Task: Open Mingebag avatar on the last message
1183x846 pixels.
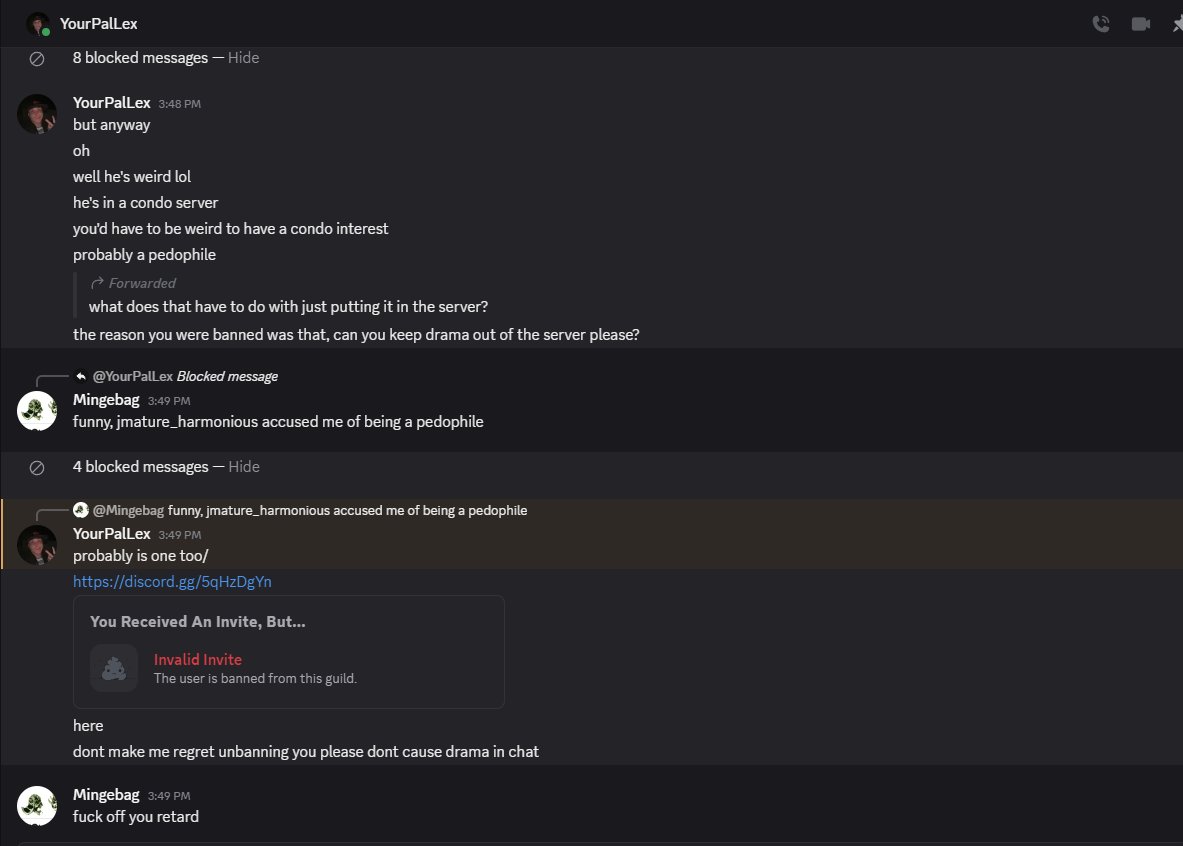Action: pyautogui.click(x=37, y=805)
